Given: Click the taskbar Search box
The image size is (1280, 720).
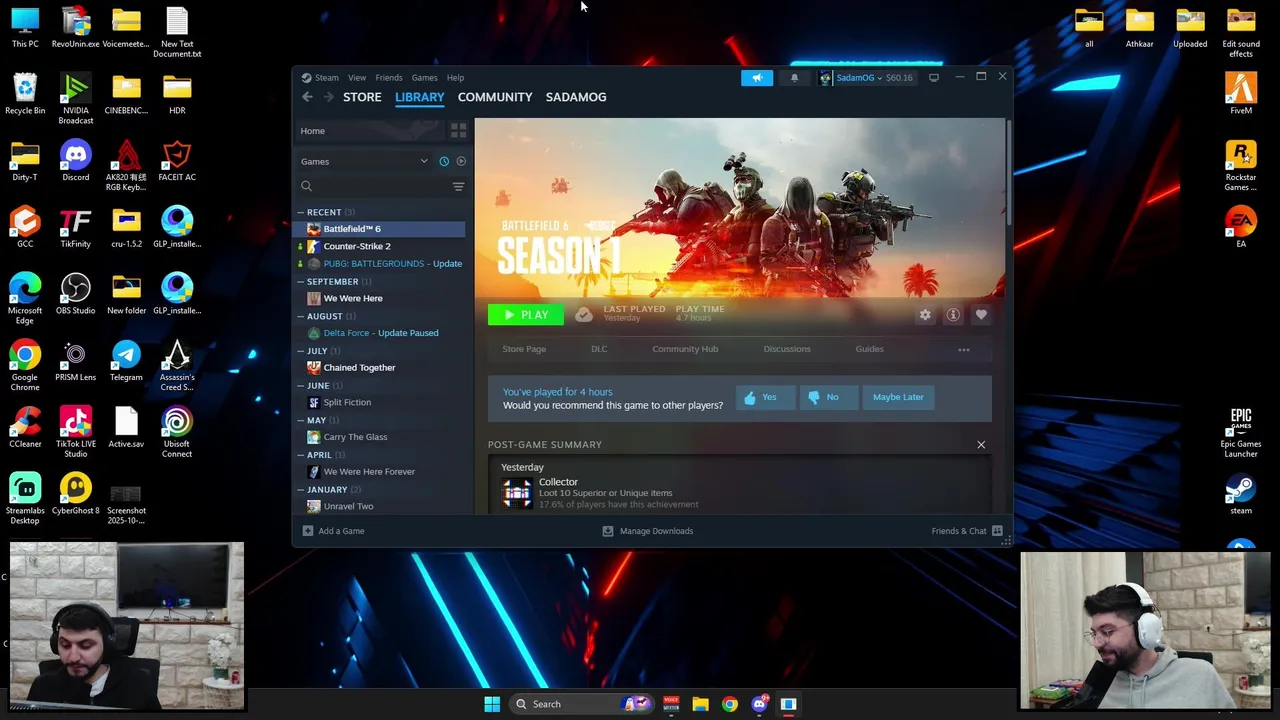Looking at the screenshot, I should pyautogui.click(x=584, y=704).
